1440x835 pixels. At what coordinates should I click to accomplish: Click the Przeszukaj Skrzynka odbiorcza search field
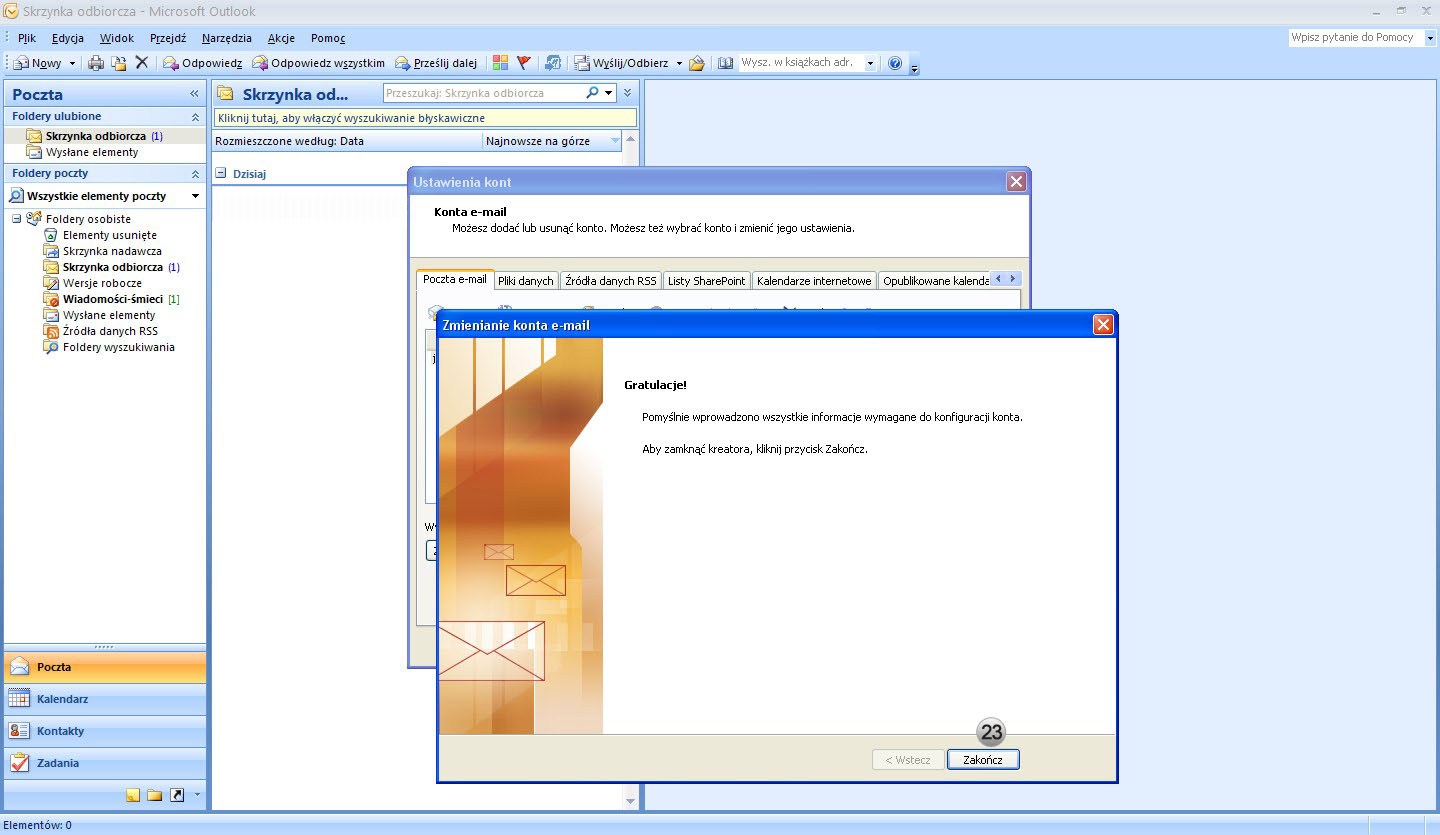click(x=484, y=93)
